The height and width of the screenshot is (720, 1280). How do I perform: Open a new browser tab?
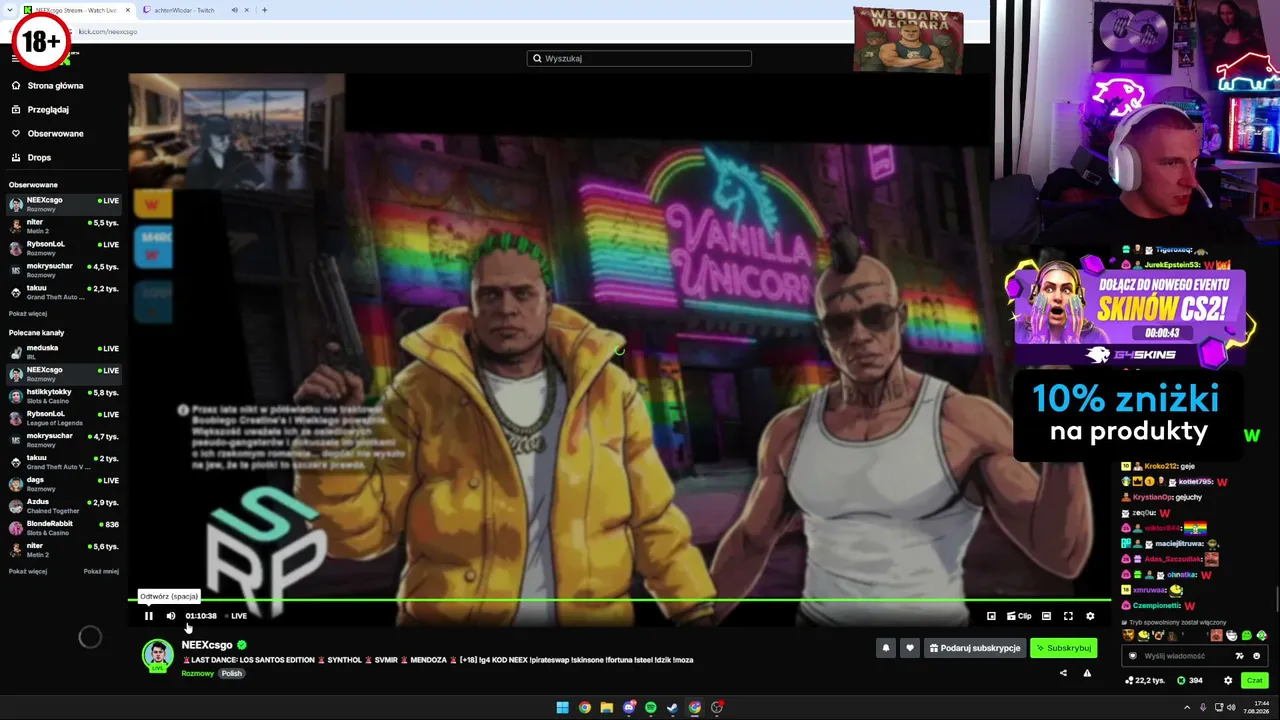click(x=264, y=10)
